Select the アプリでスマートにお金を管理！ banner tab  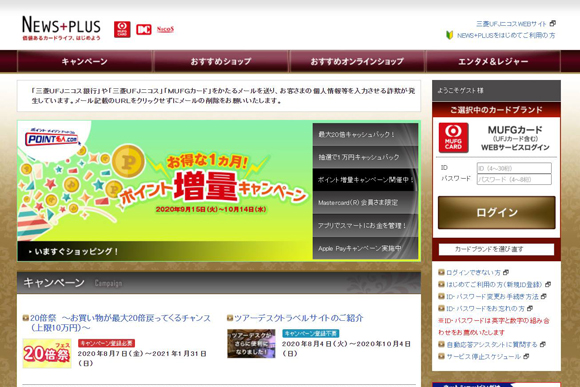365,225
